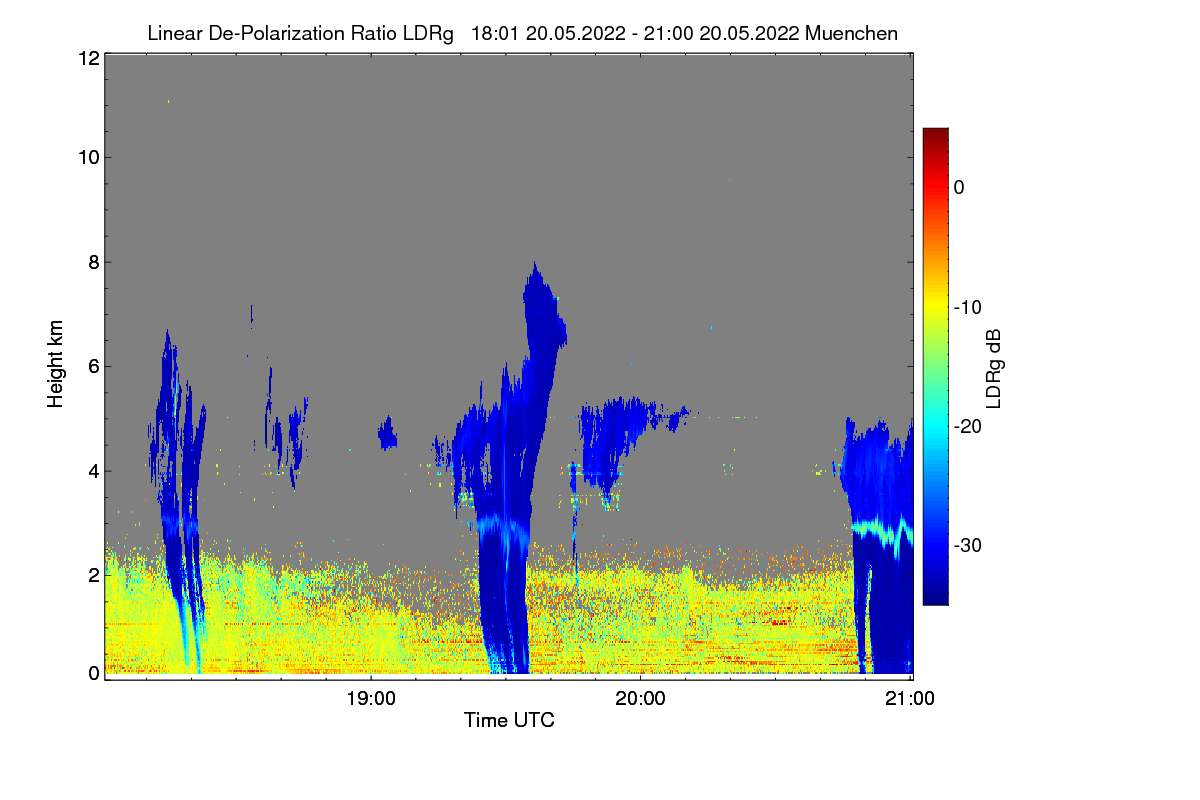The height and width of the screenshot is (800, 1200).
Task: Click the '-10' colorbar tick label
Action: tap(967, 307)
